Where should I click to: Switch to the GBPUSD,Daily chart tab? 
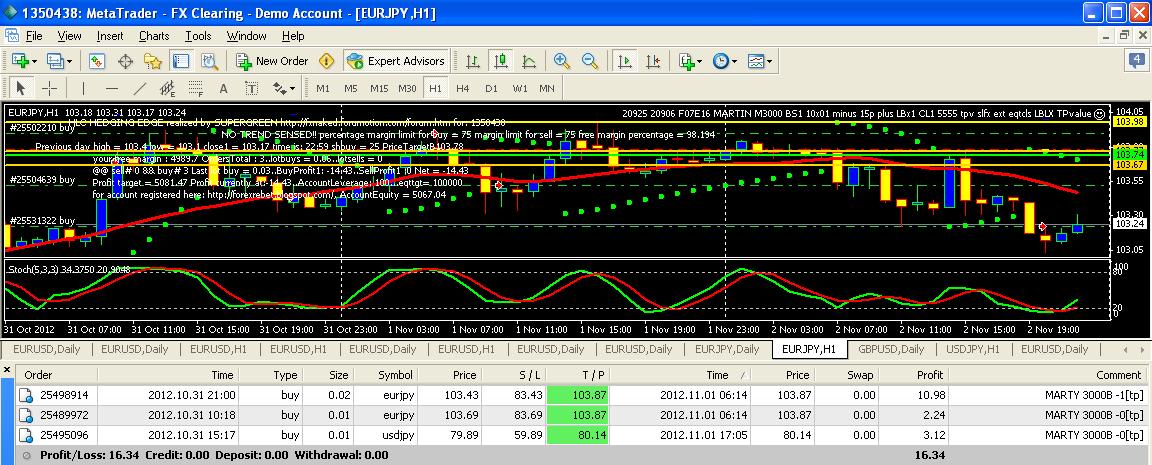890,349
